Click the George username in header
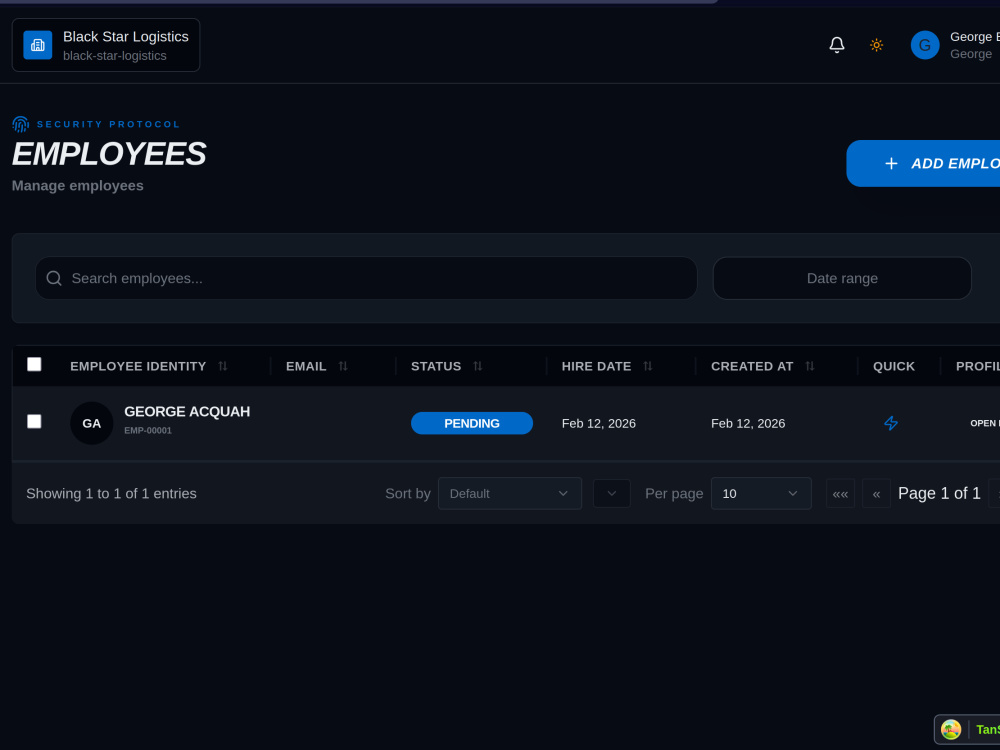The height and width of the screenshot is (750, 1000). [x=971, y=54]
